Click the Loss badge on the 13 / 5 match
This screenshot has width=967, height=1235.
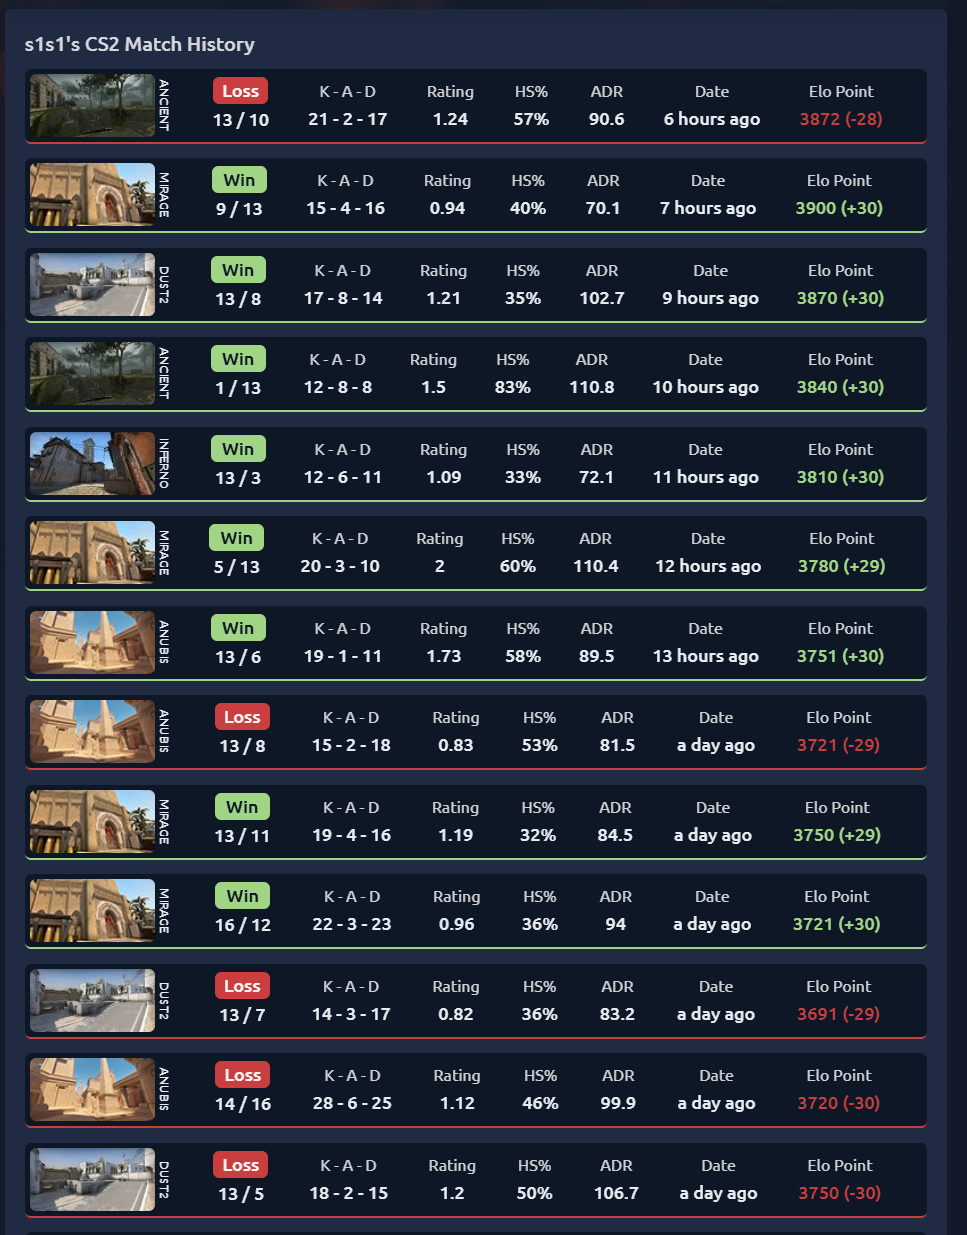tap(240, 1165)
